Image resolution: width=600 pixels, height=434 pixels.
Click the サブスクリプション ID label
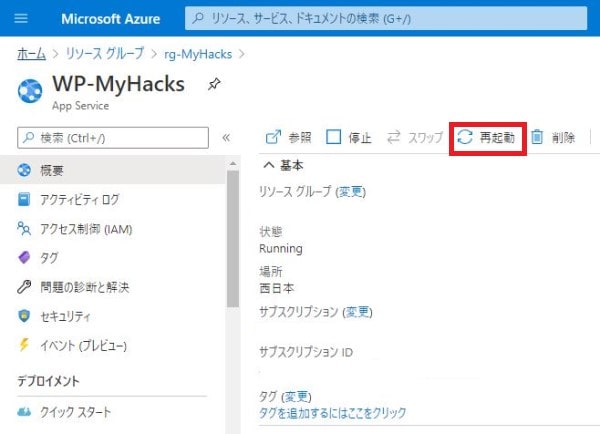(x=306, y=352)
